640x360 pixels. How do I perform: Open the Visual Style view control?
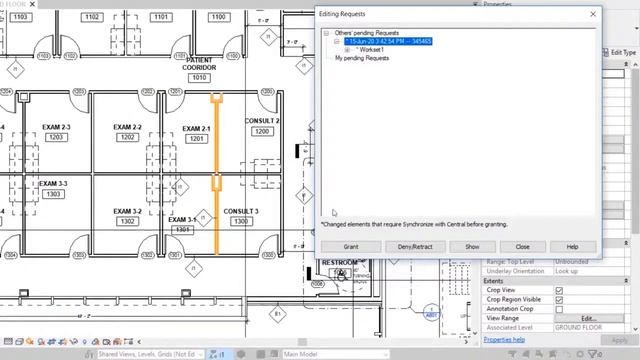tap(19, 342)
